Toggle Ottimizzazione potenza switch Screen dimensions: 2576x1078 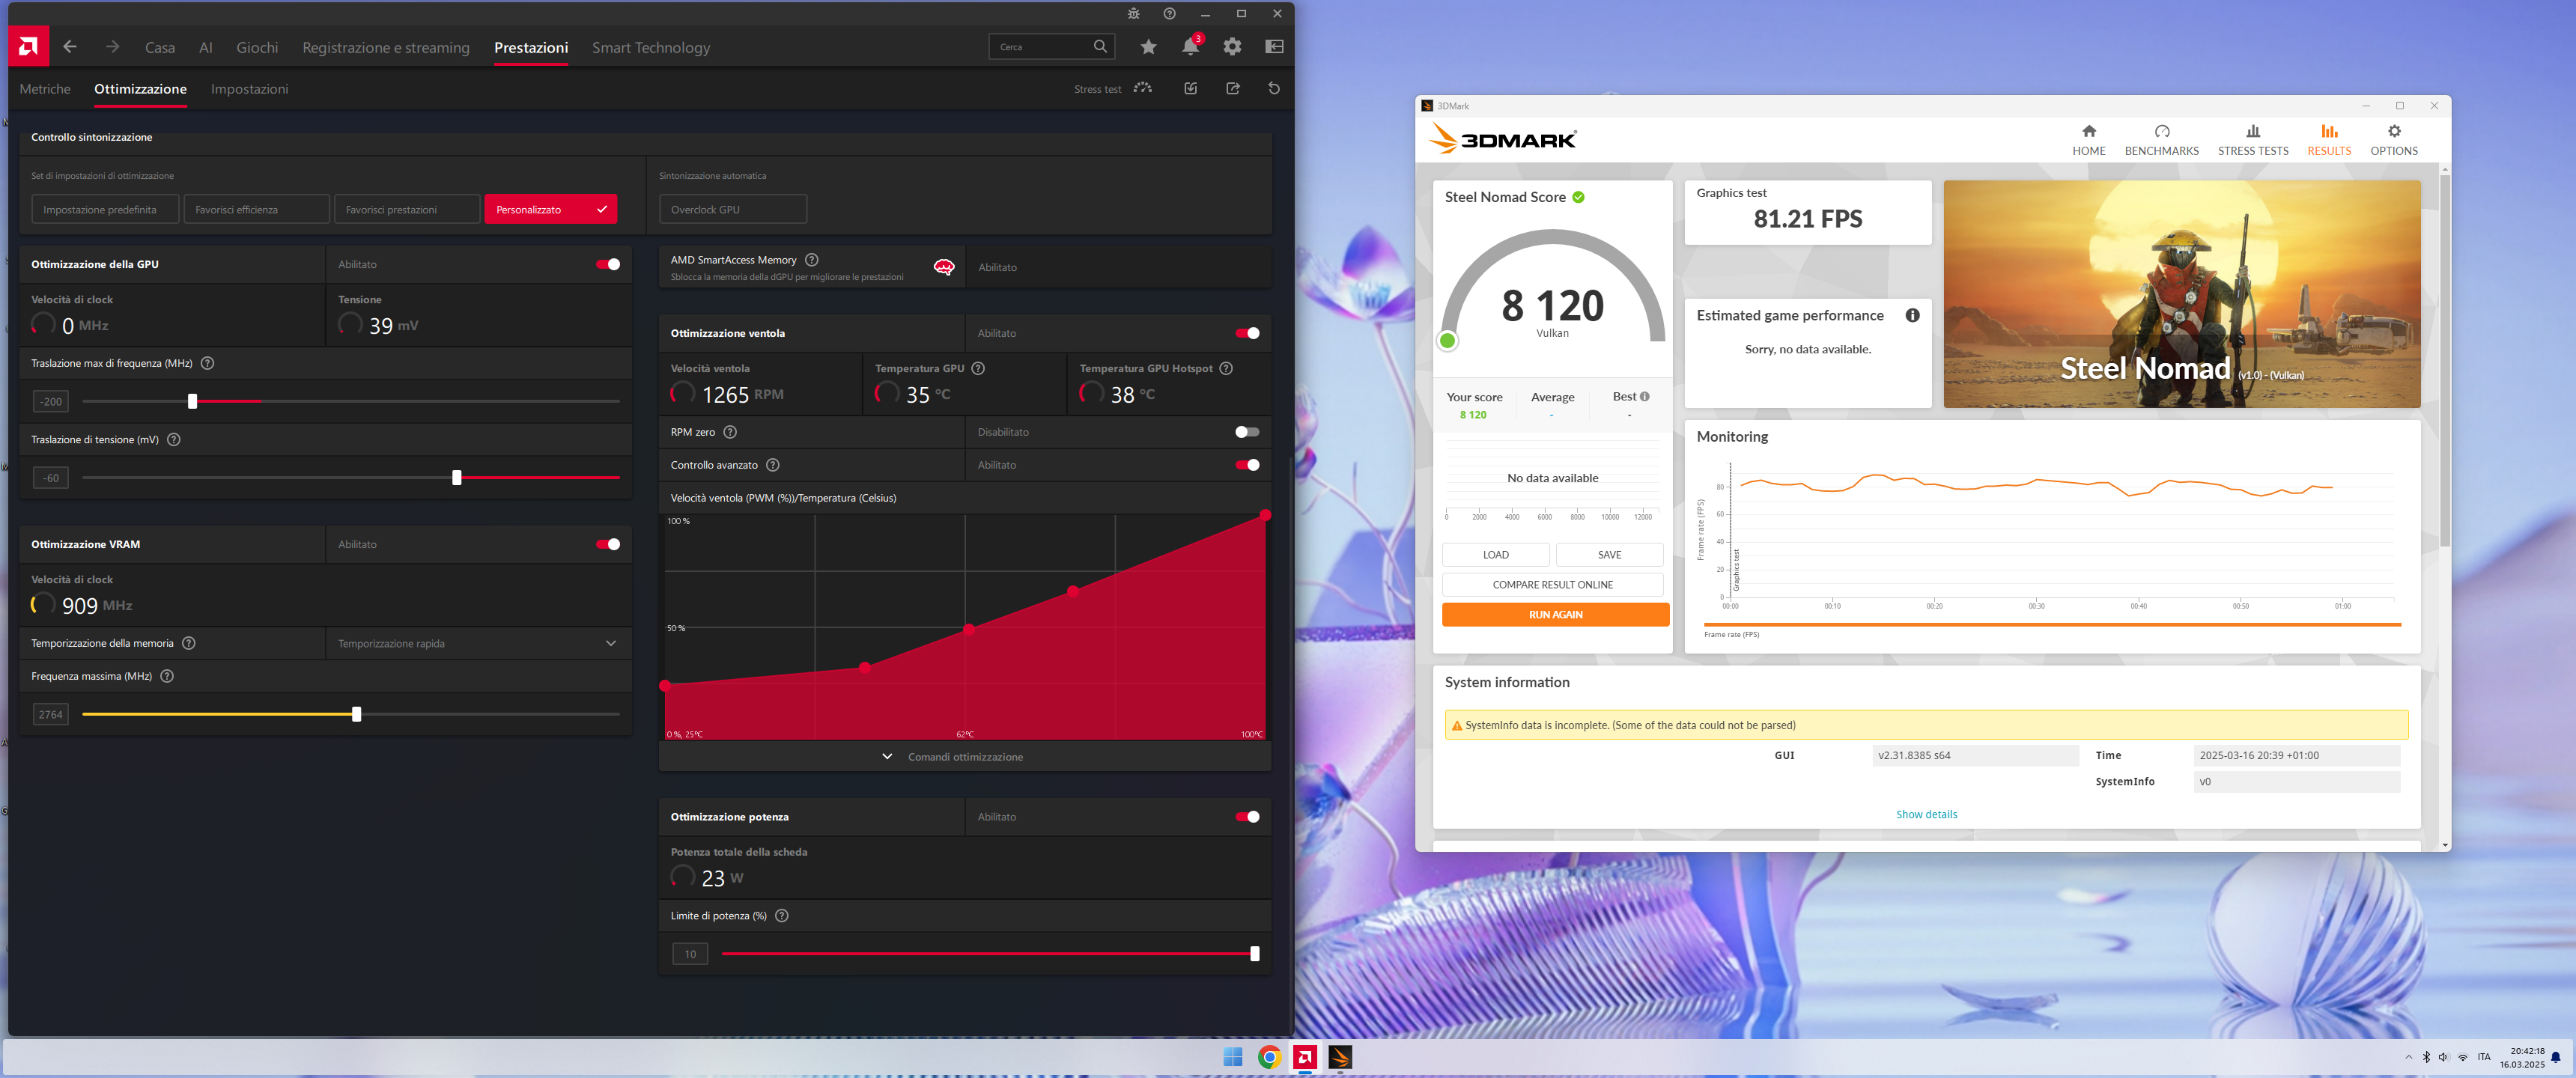(x=1247, y=817)
